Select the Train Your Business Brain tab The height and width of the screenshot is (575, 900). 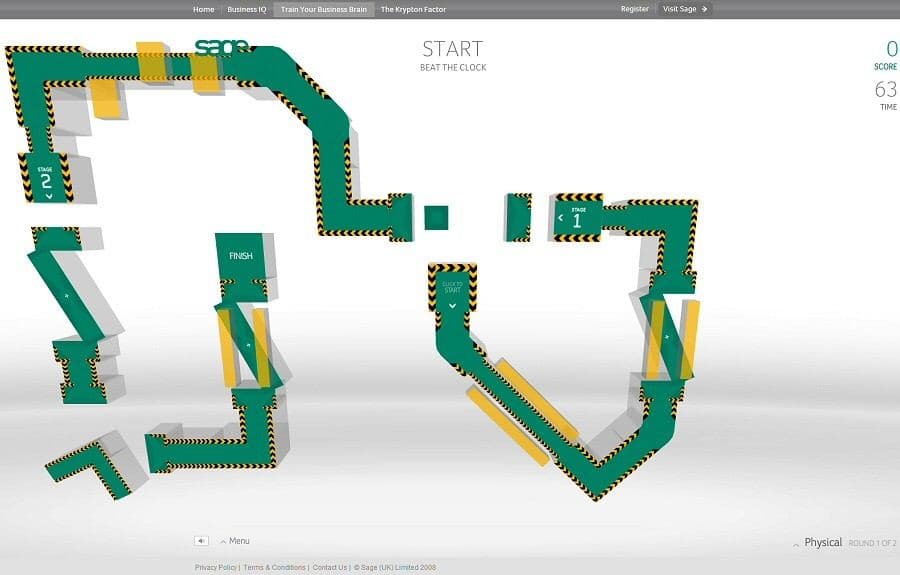[324, 9]
